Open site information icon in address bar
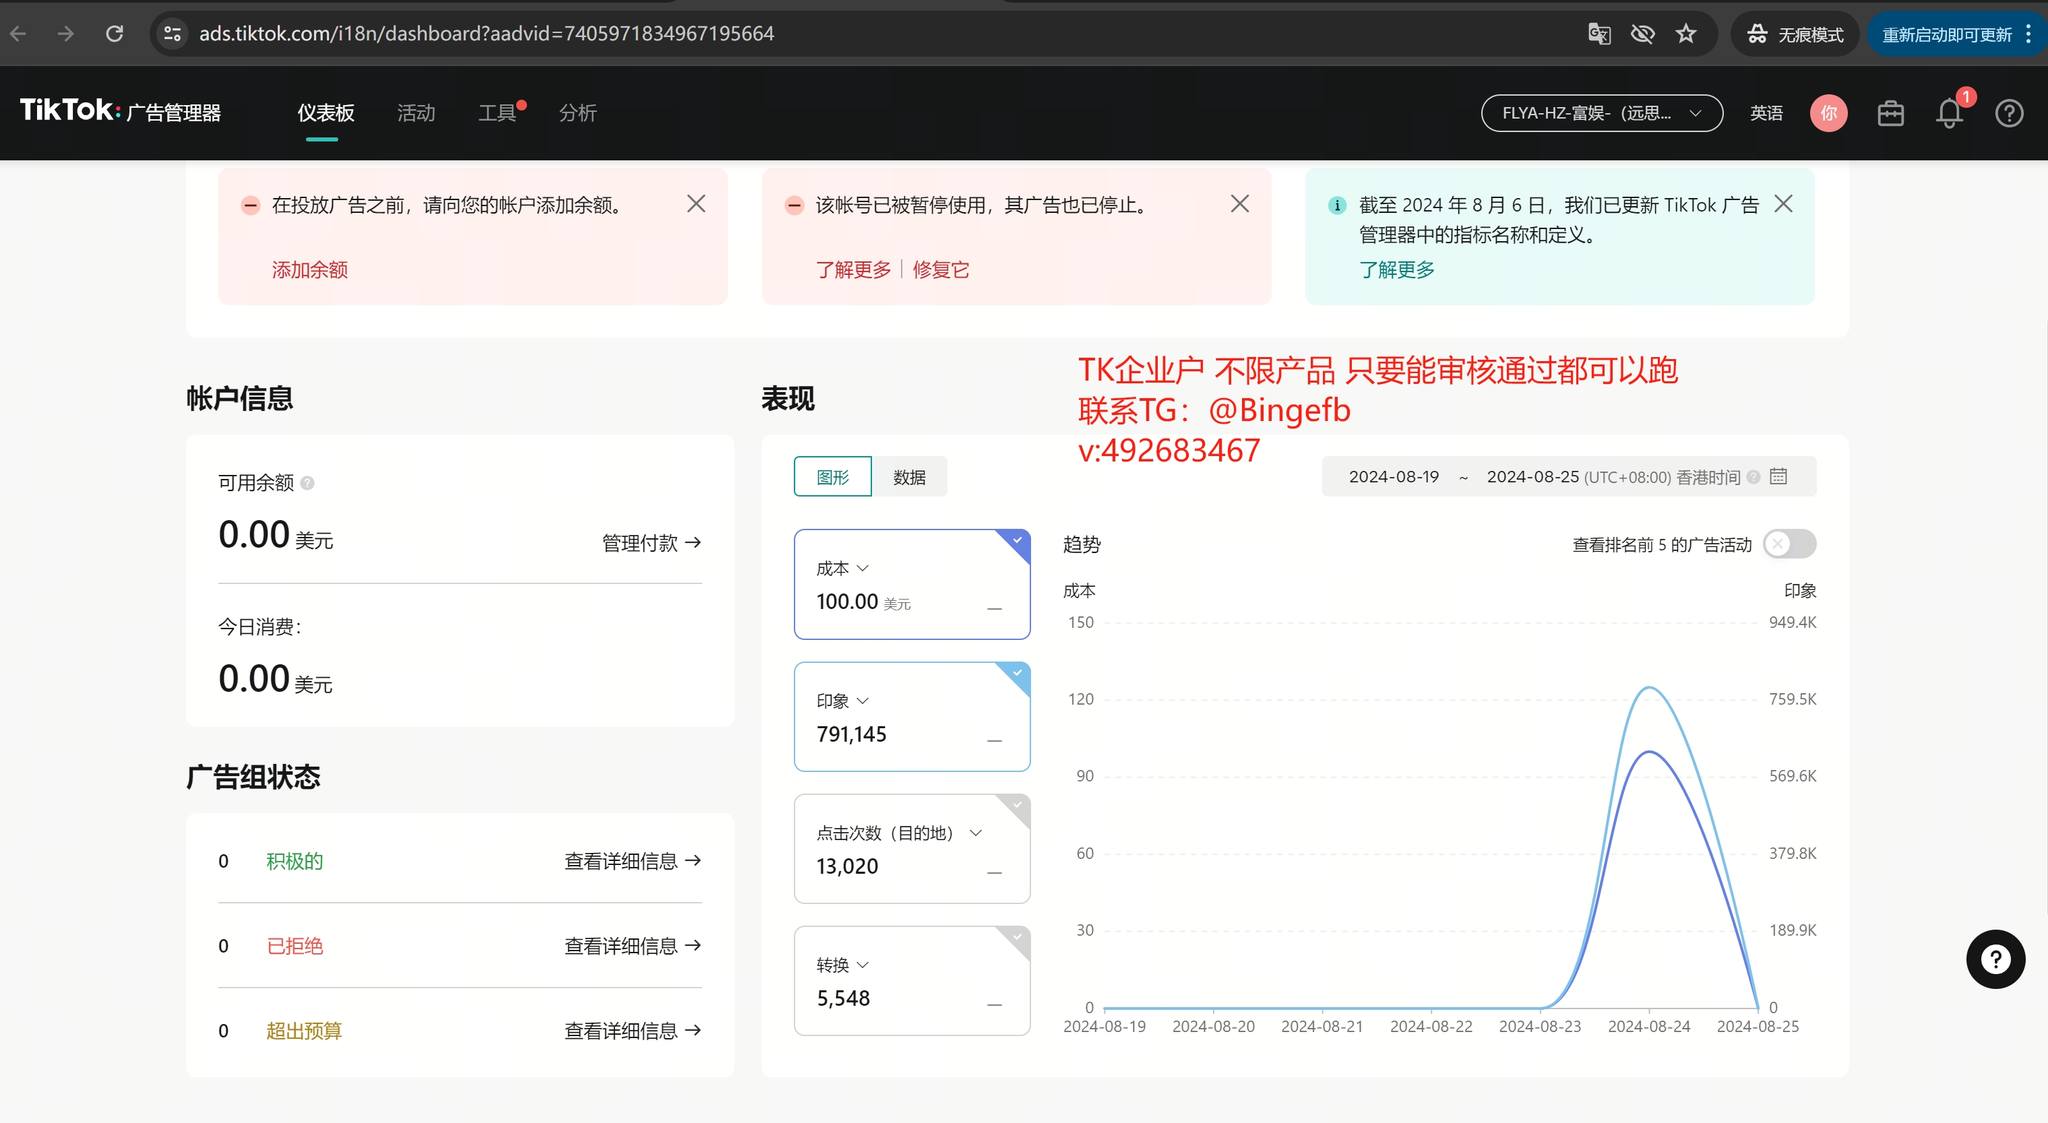The image size is (2048, 1123). pyautogui.click(x=173, y=34)
